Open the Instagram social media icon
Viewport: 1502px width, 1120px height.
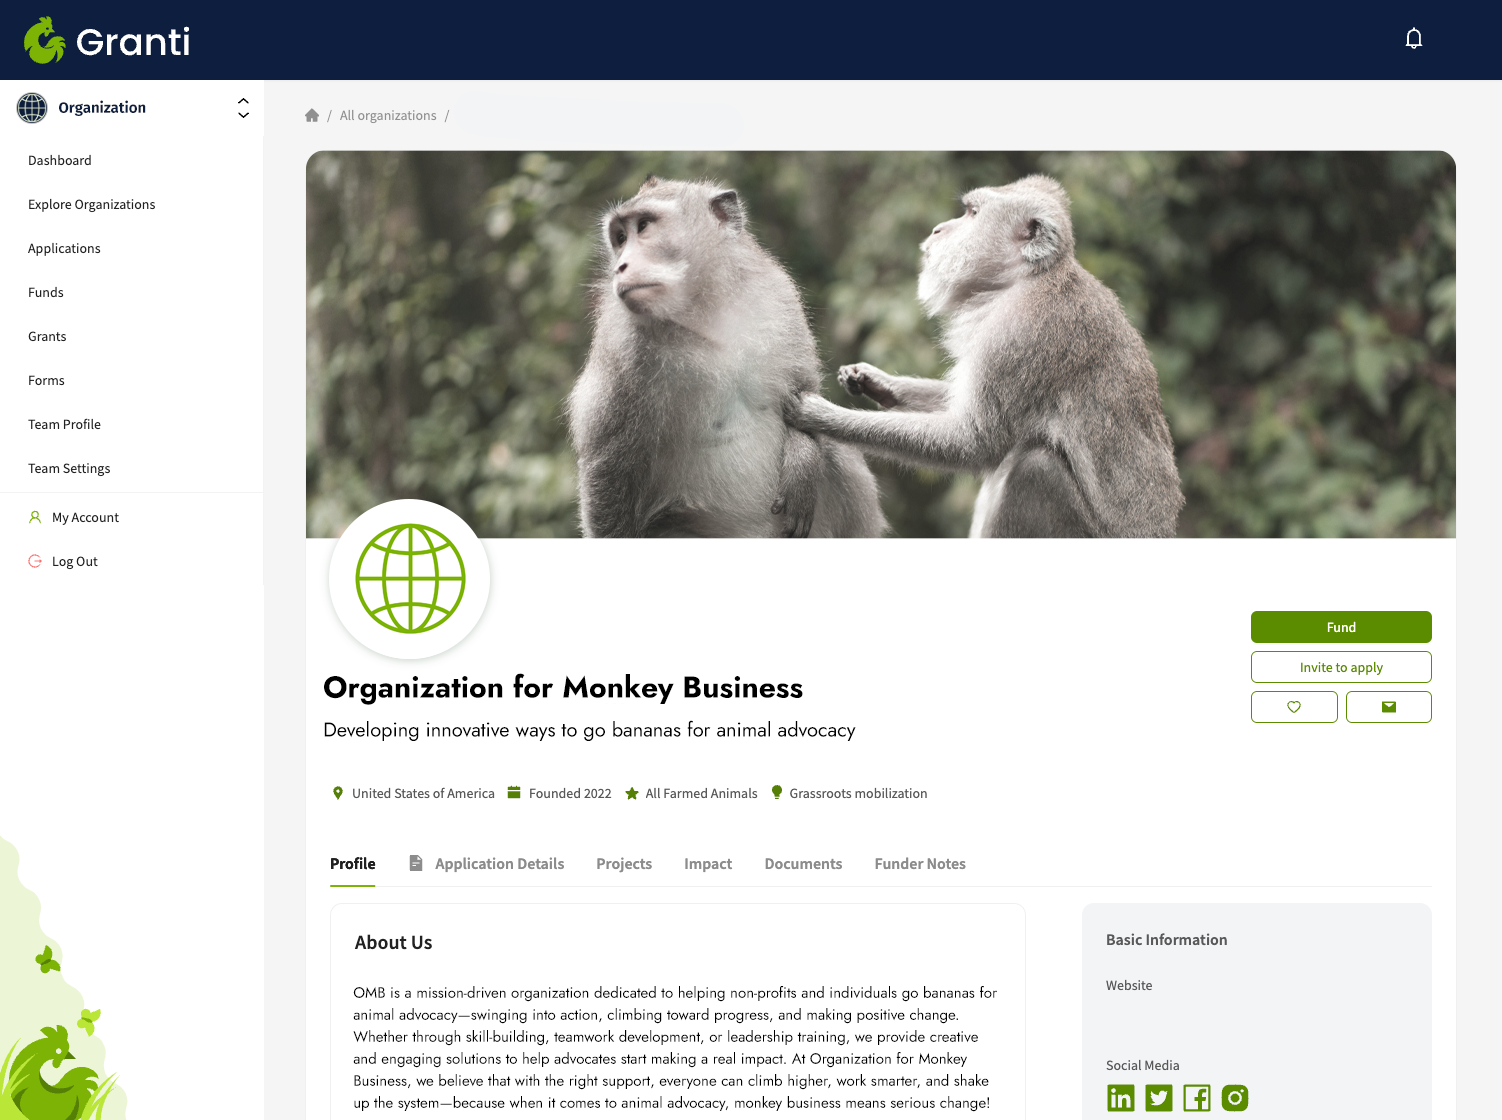pos(1234,1097)
